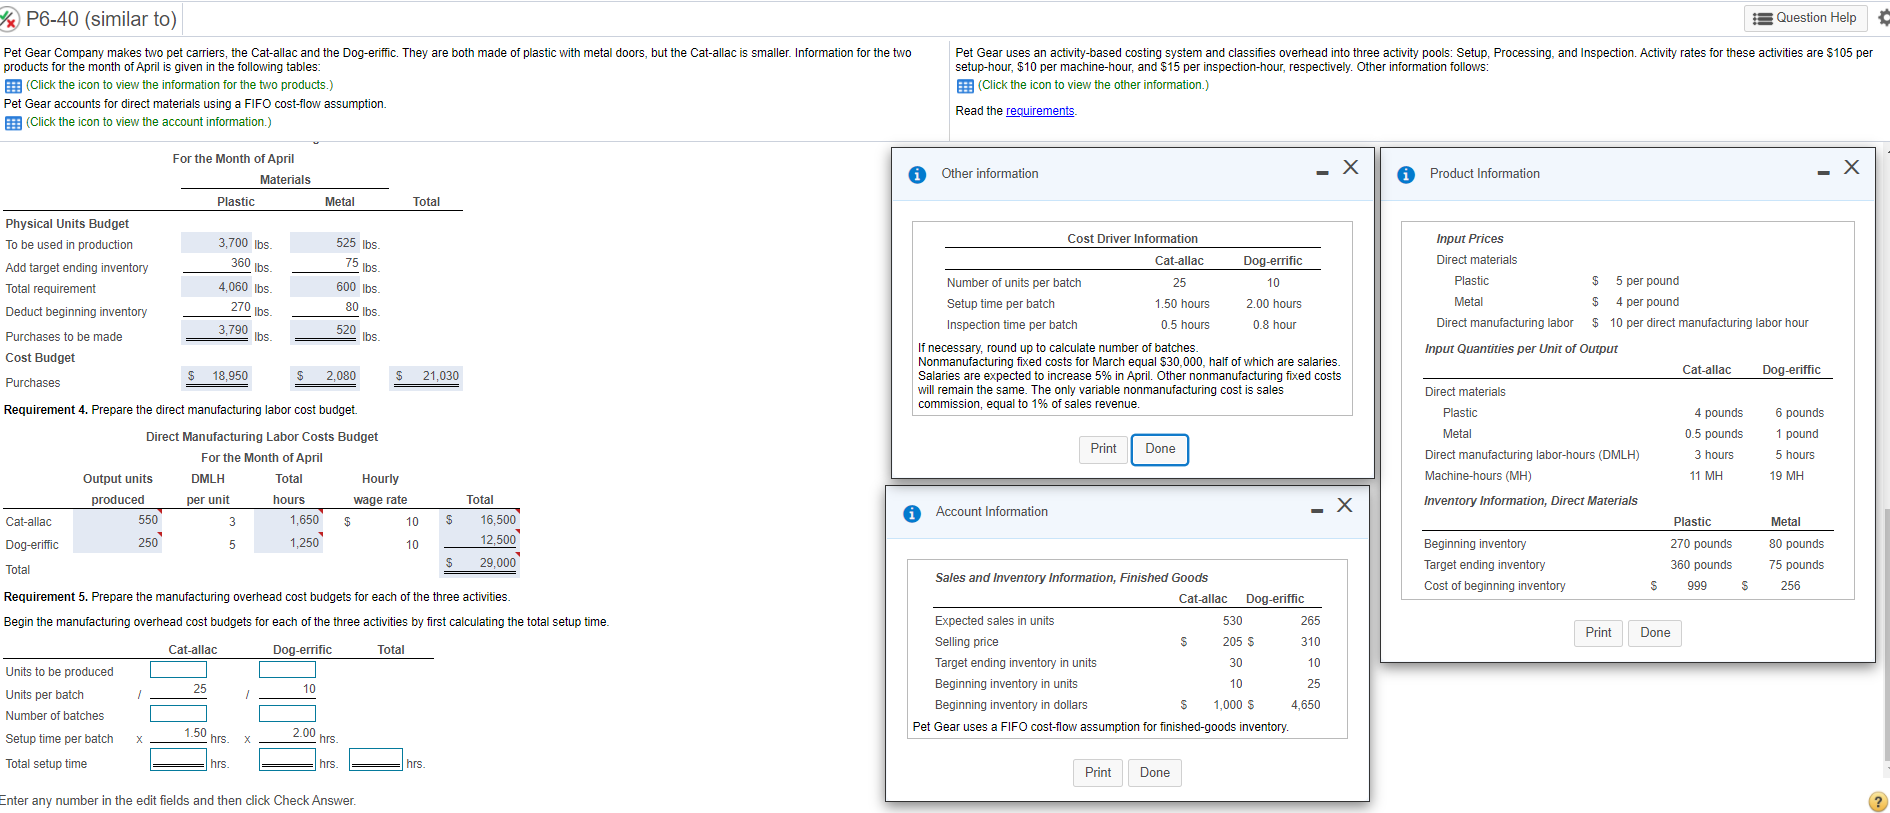Image resolution: width=1890 pixels, height=813 pixels.
Task: Click the help question mark icon at bottom right
Action: click(x=1877, y=801)
